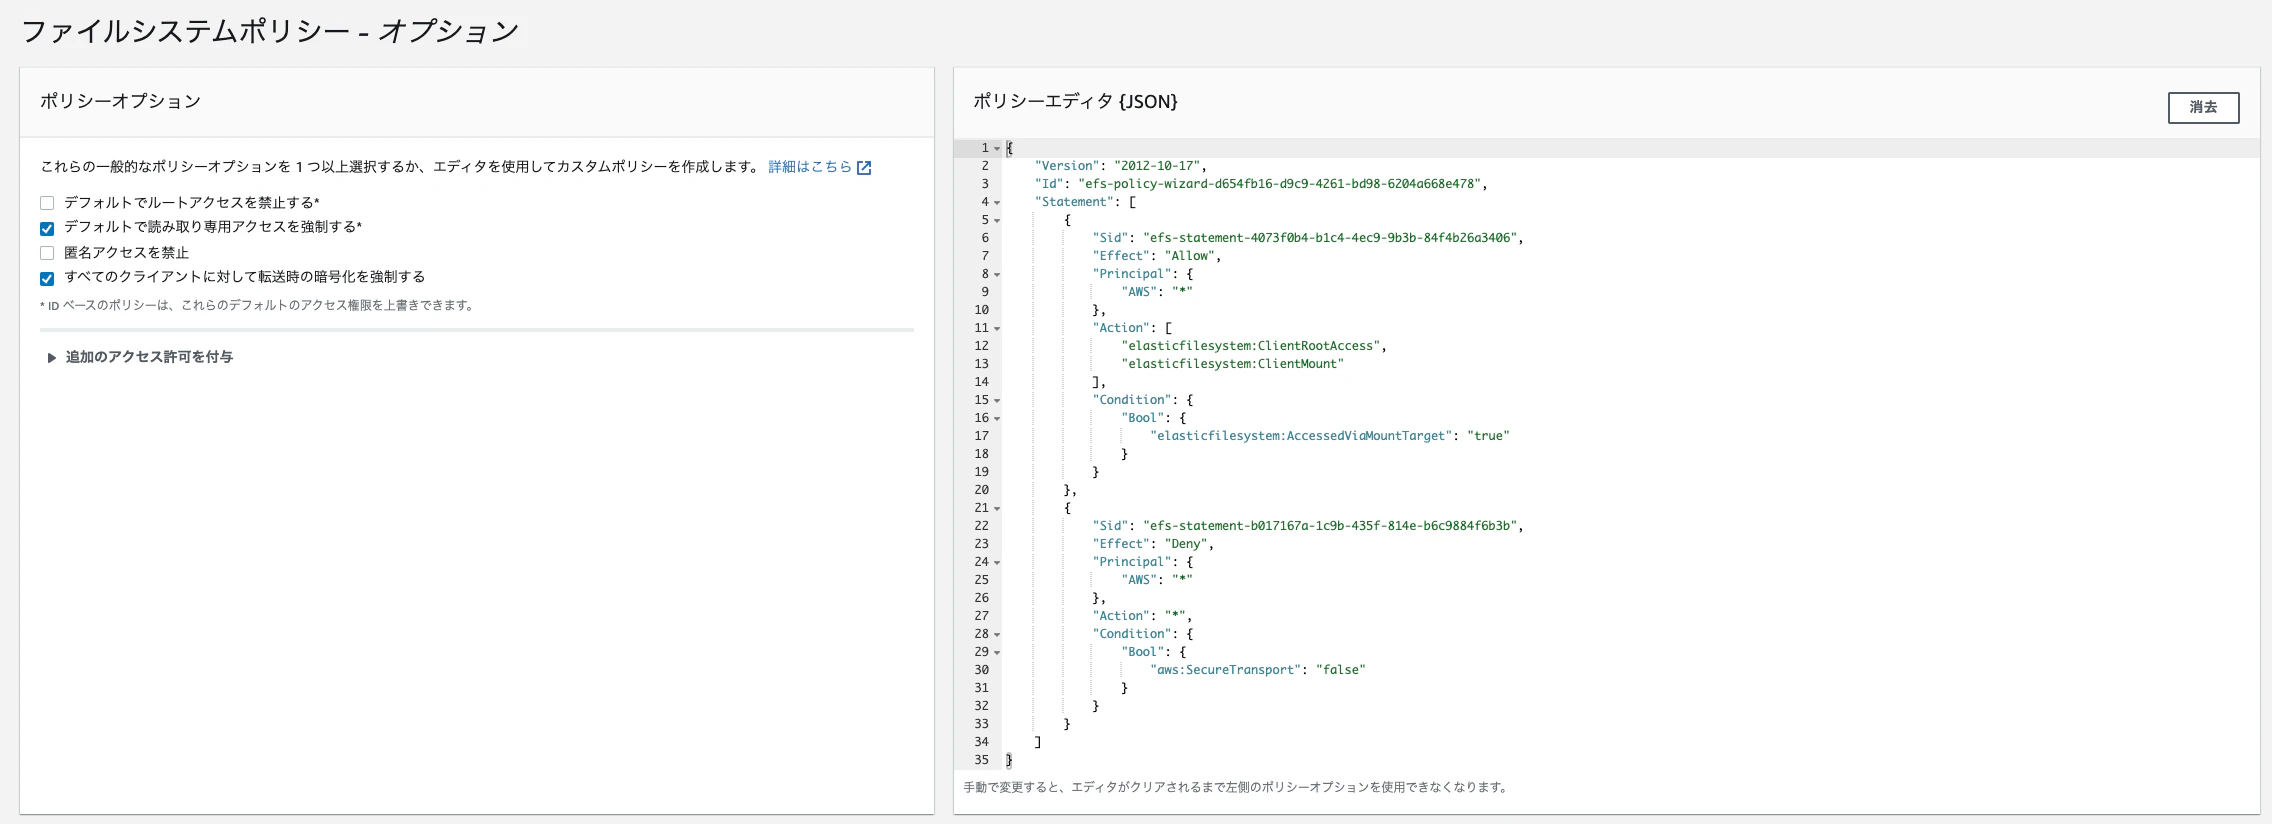Click the "Allow" effect value

click(1190, 256)
